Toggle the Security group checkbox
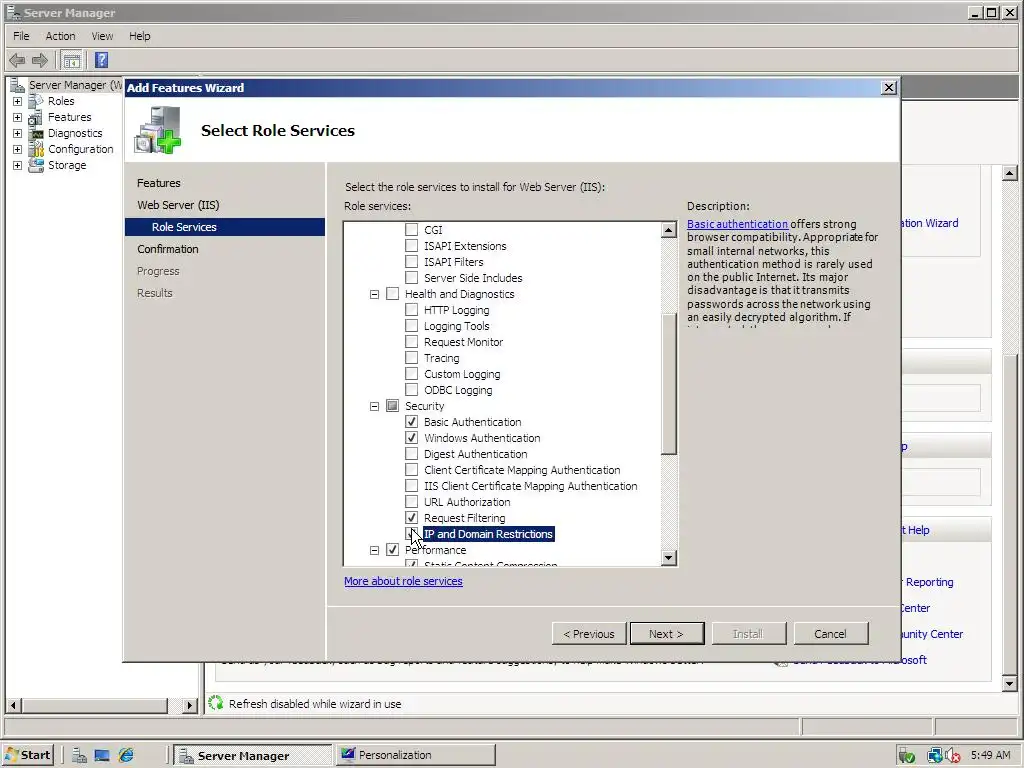The height and width of the screenshot is (768, 1024). coord(392,406)
